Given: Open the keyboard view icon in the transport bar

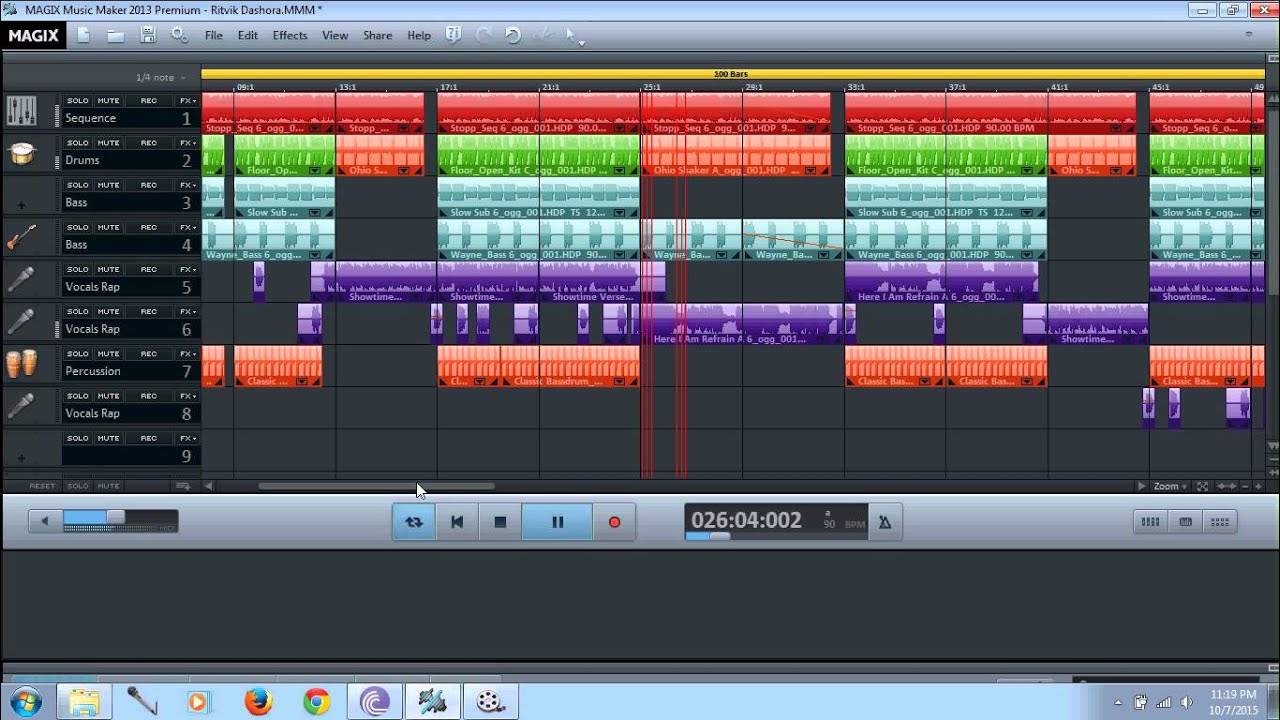Looking at the screenshot, I should [1185, 521].
